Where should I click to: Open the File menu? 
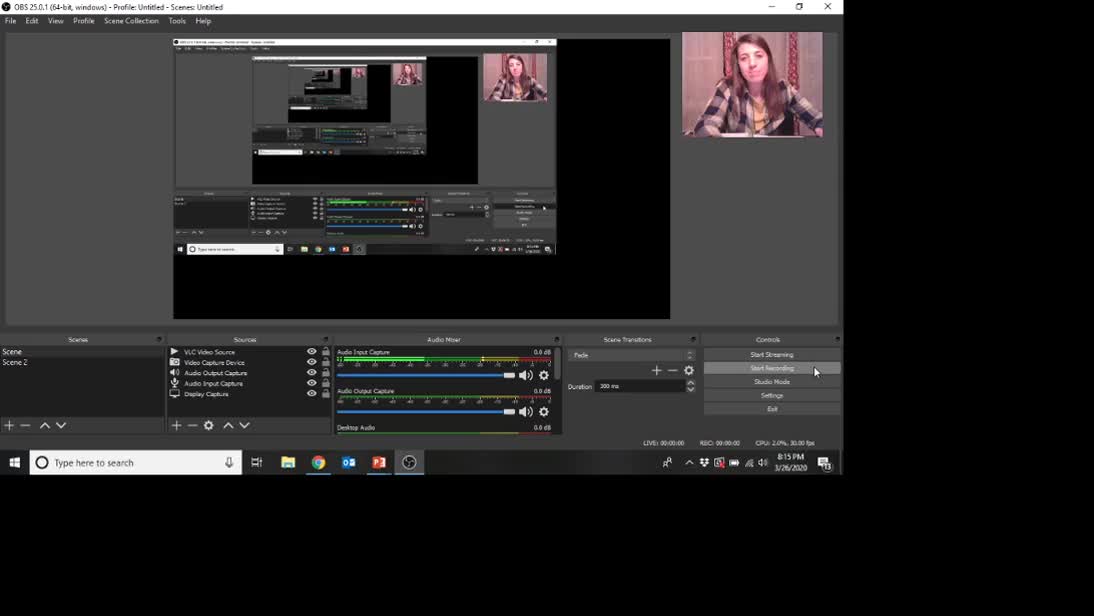(x=10, y=21)
